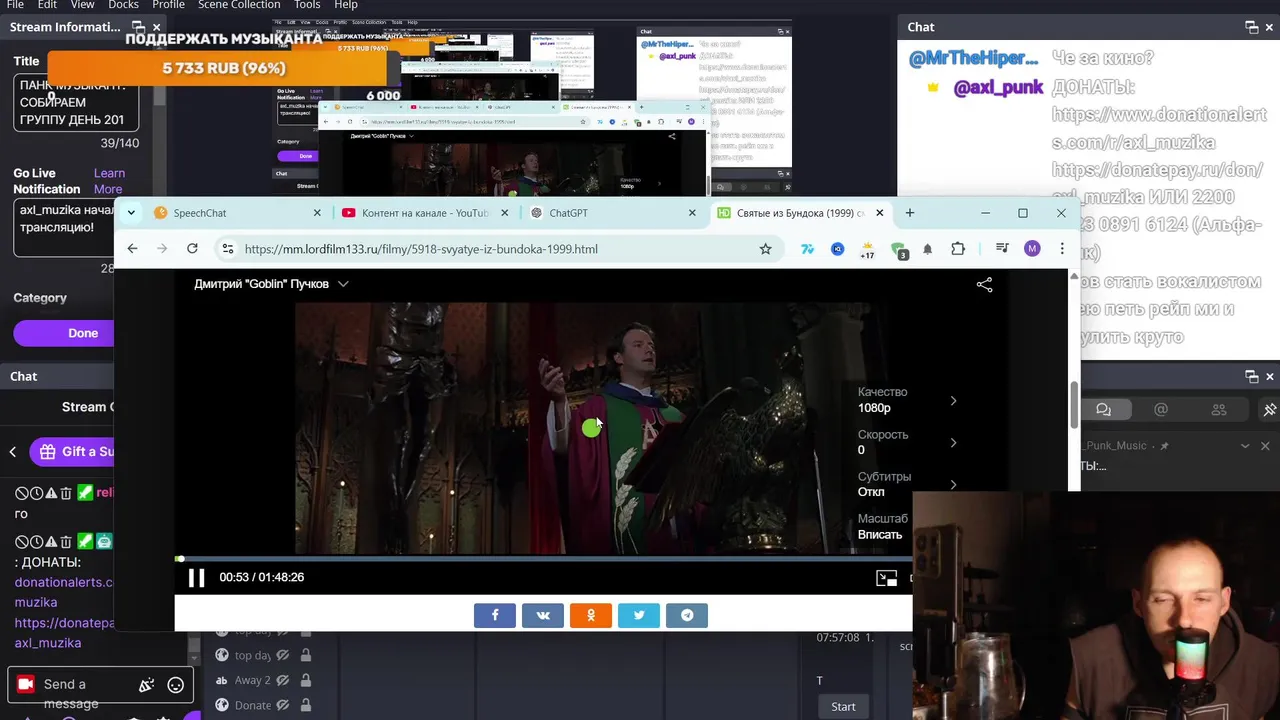Switch to the ChatGPT tab

pos(612,213)
